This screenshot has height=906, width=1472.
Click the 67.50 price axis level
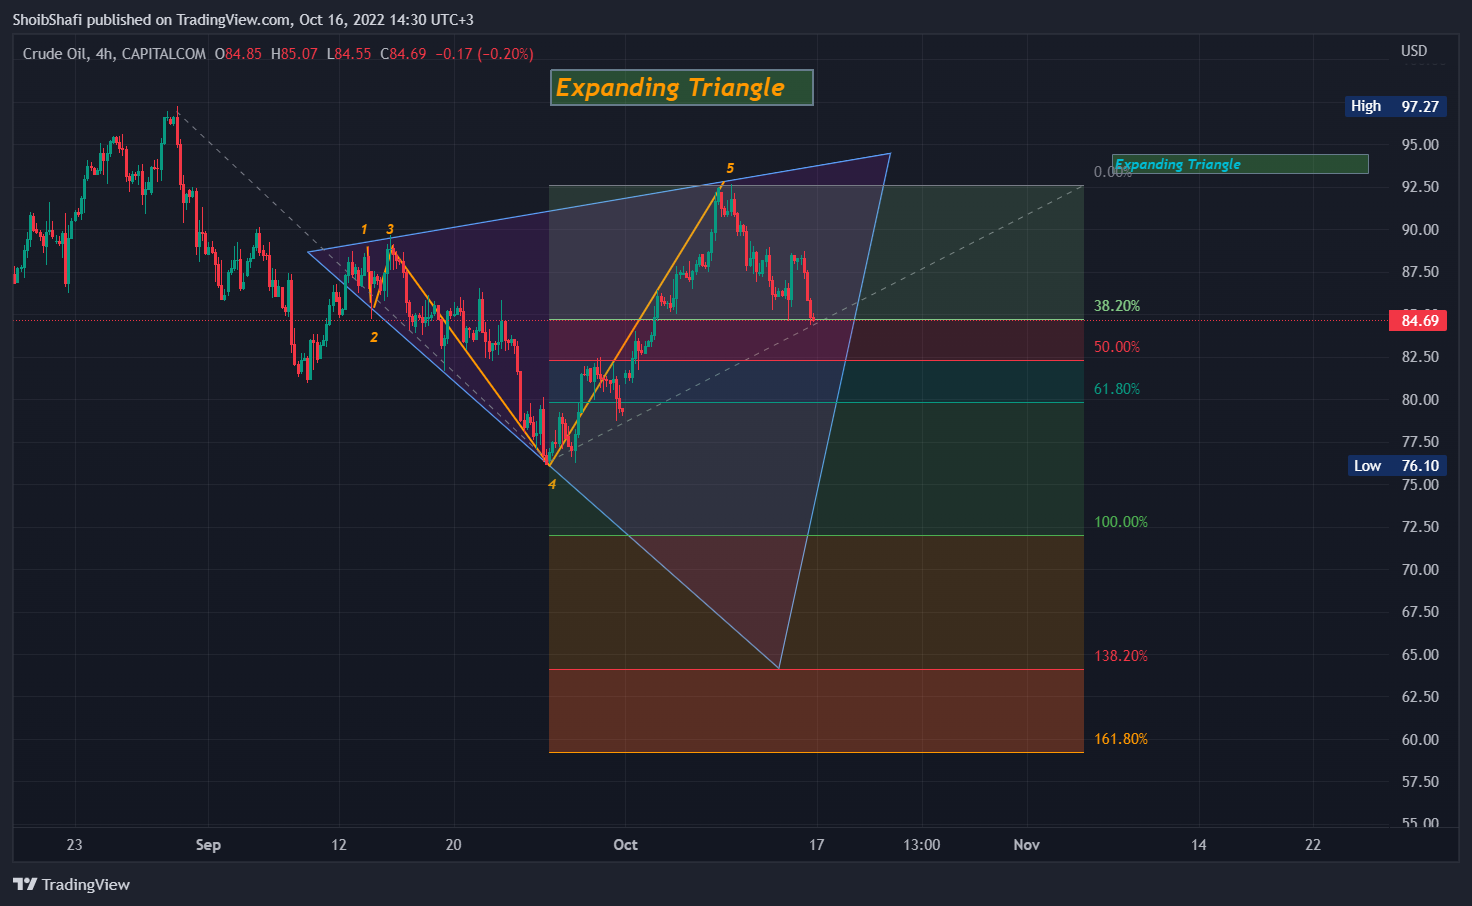tap(1420, 612)
